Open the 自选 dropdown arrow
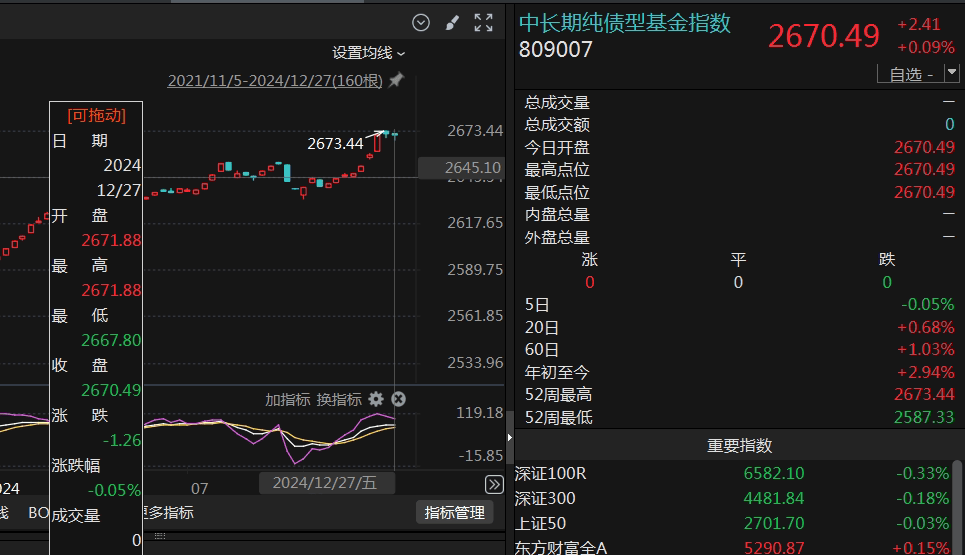The height and width of the screenshot is (555, 965). click(x=952, y=73)
